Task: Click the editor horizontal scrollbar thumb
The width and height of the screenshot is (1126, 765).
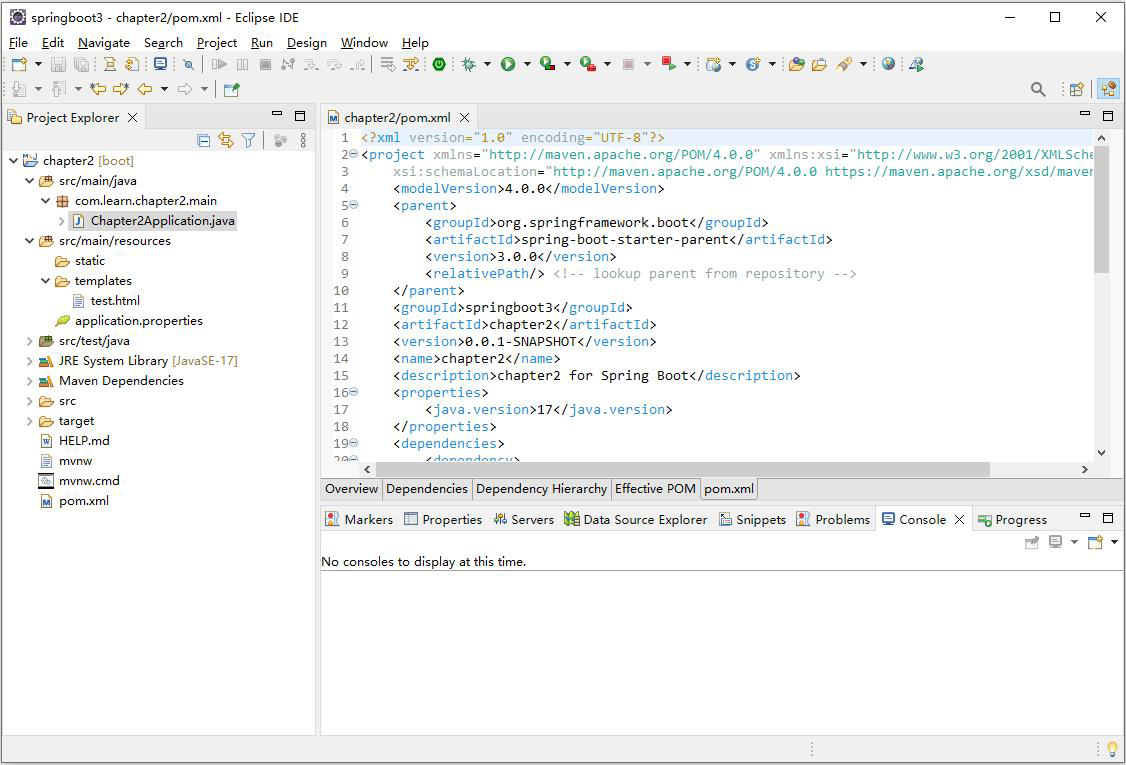Action: pos(682,470)
